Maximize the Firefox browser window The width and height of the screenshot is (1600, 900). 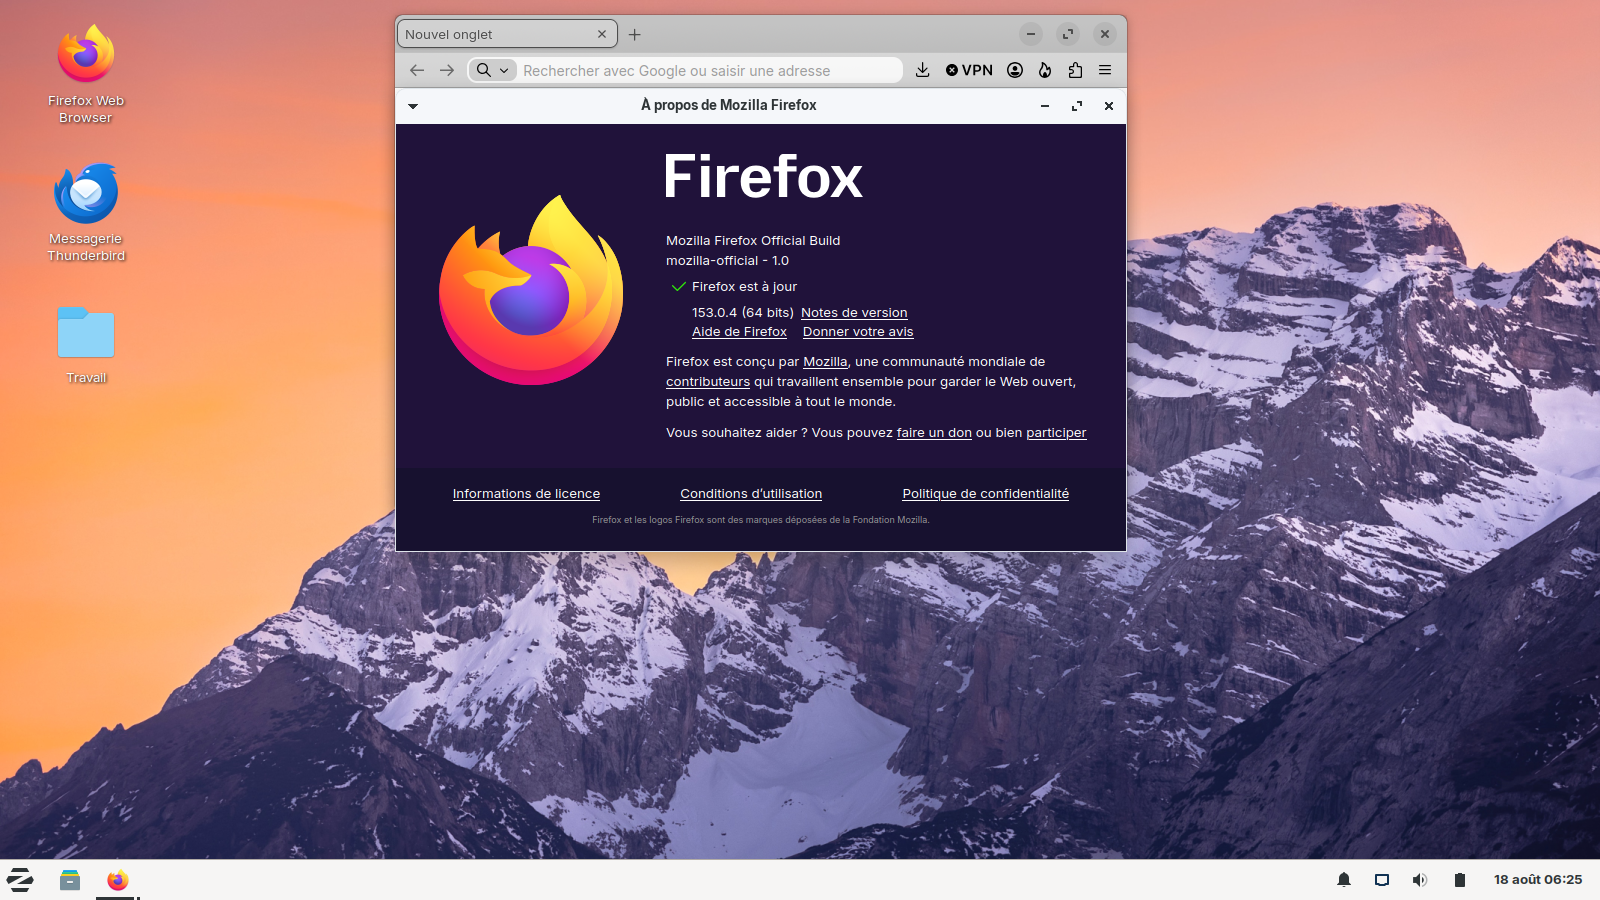point(1068,34)
